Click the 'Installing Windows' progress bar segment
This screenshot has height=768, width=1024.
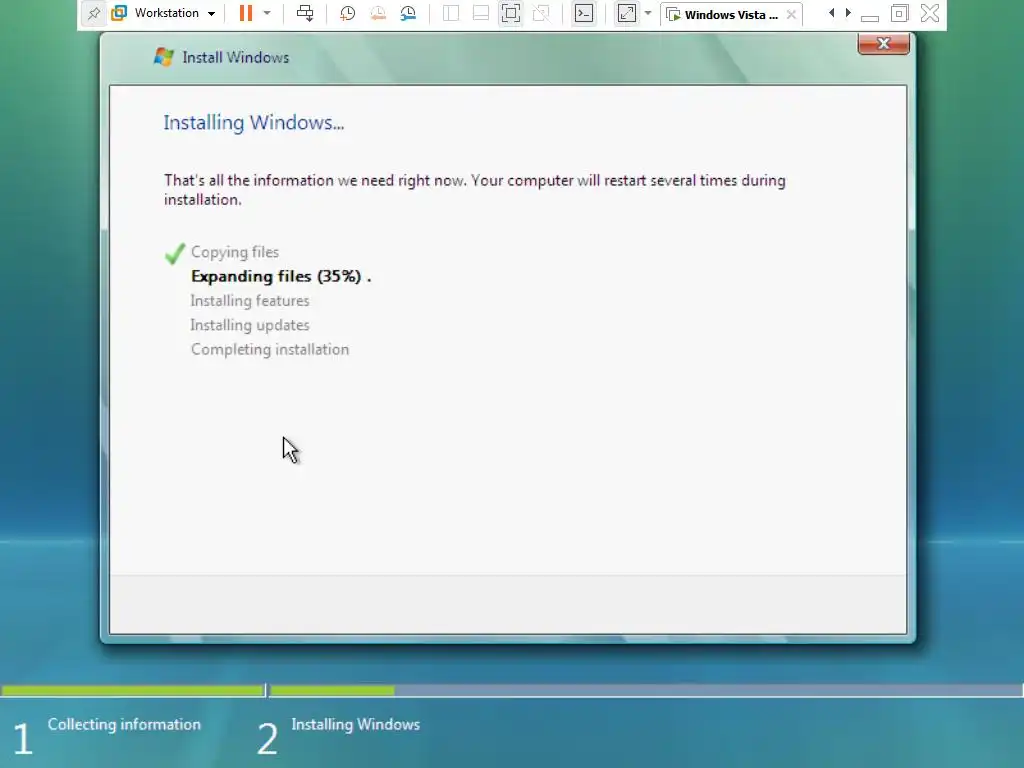pyautogui.click(x=646, y=690)
